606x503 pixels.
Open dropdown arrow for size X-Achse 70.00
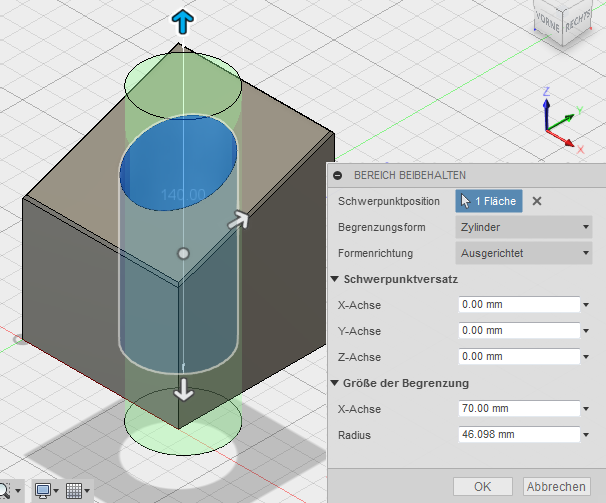tap(586, 409)
